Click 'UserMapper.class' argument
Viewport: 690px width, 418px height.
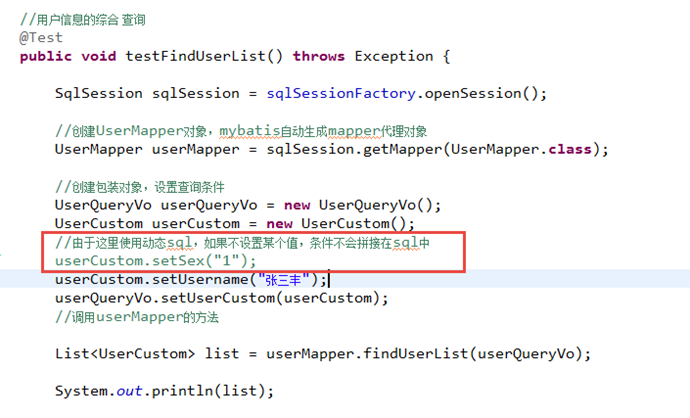tap(521, 150)
